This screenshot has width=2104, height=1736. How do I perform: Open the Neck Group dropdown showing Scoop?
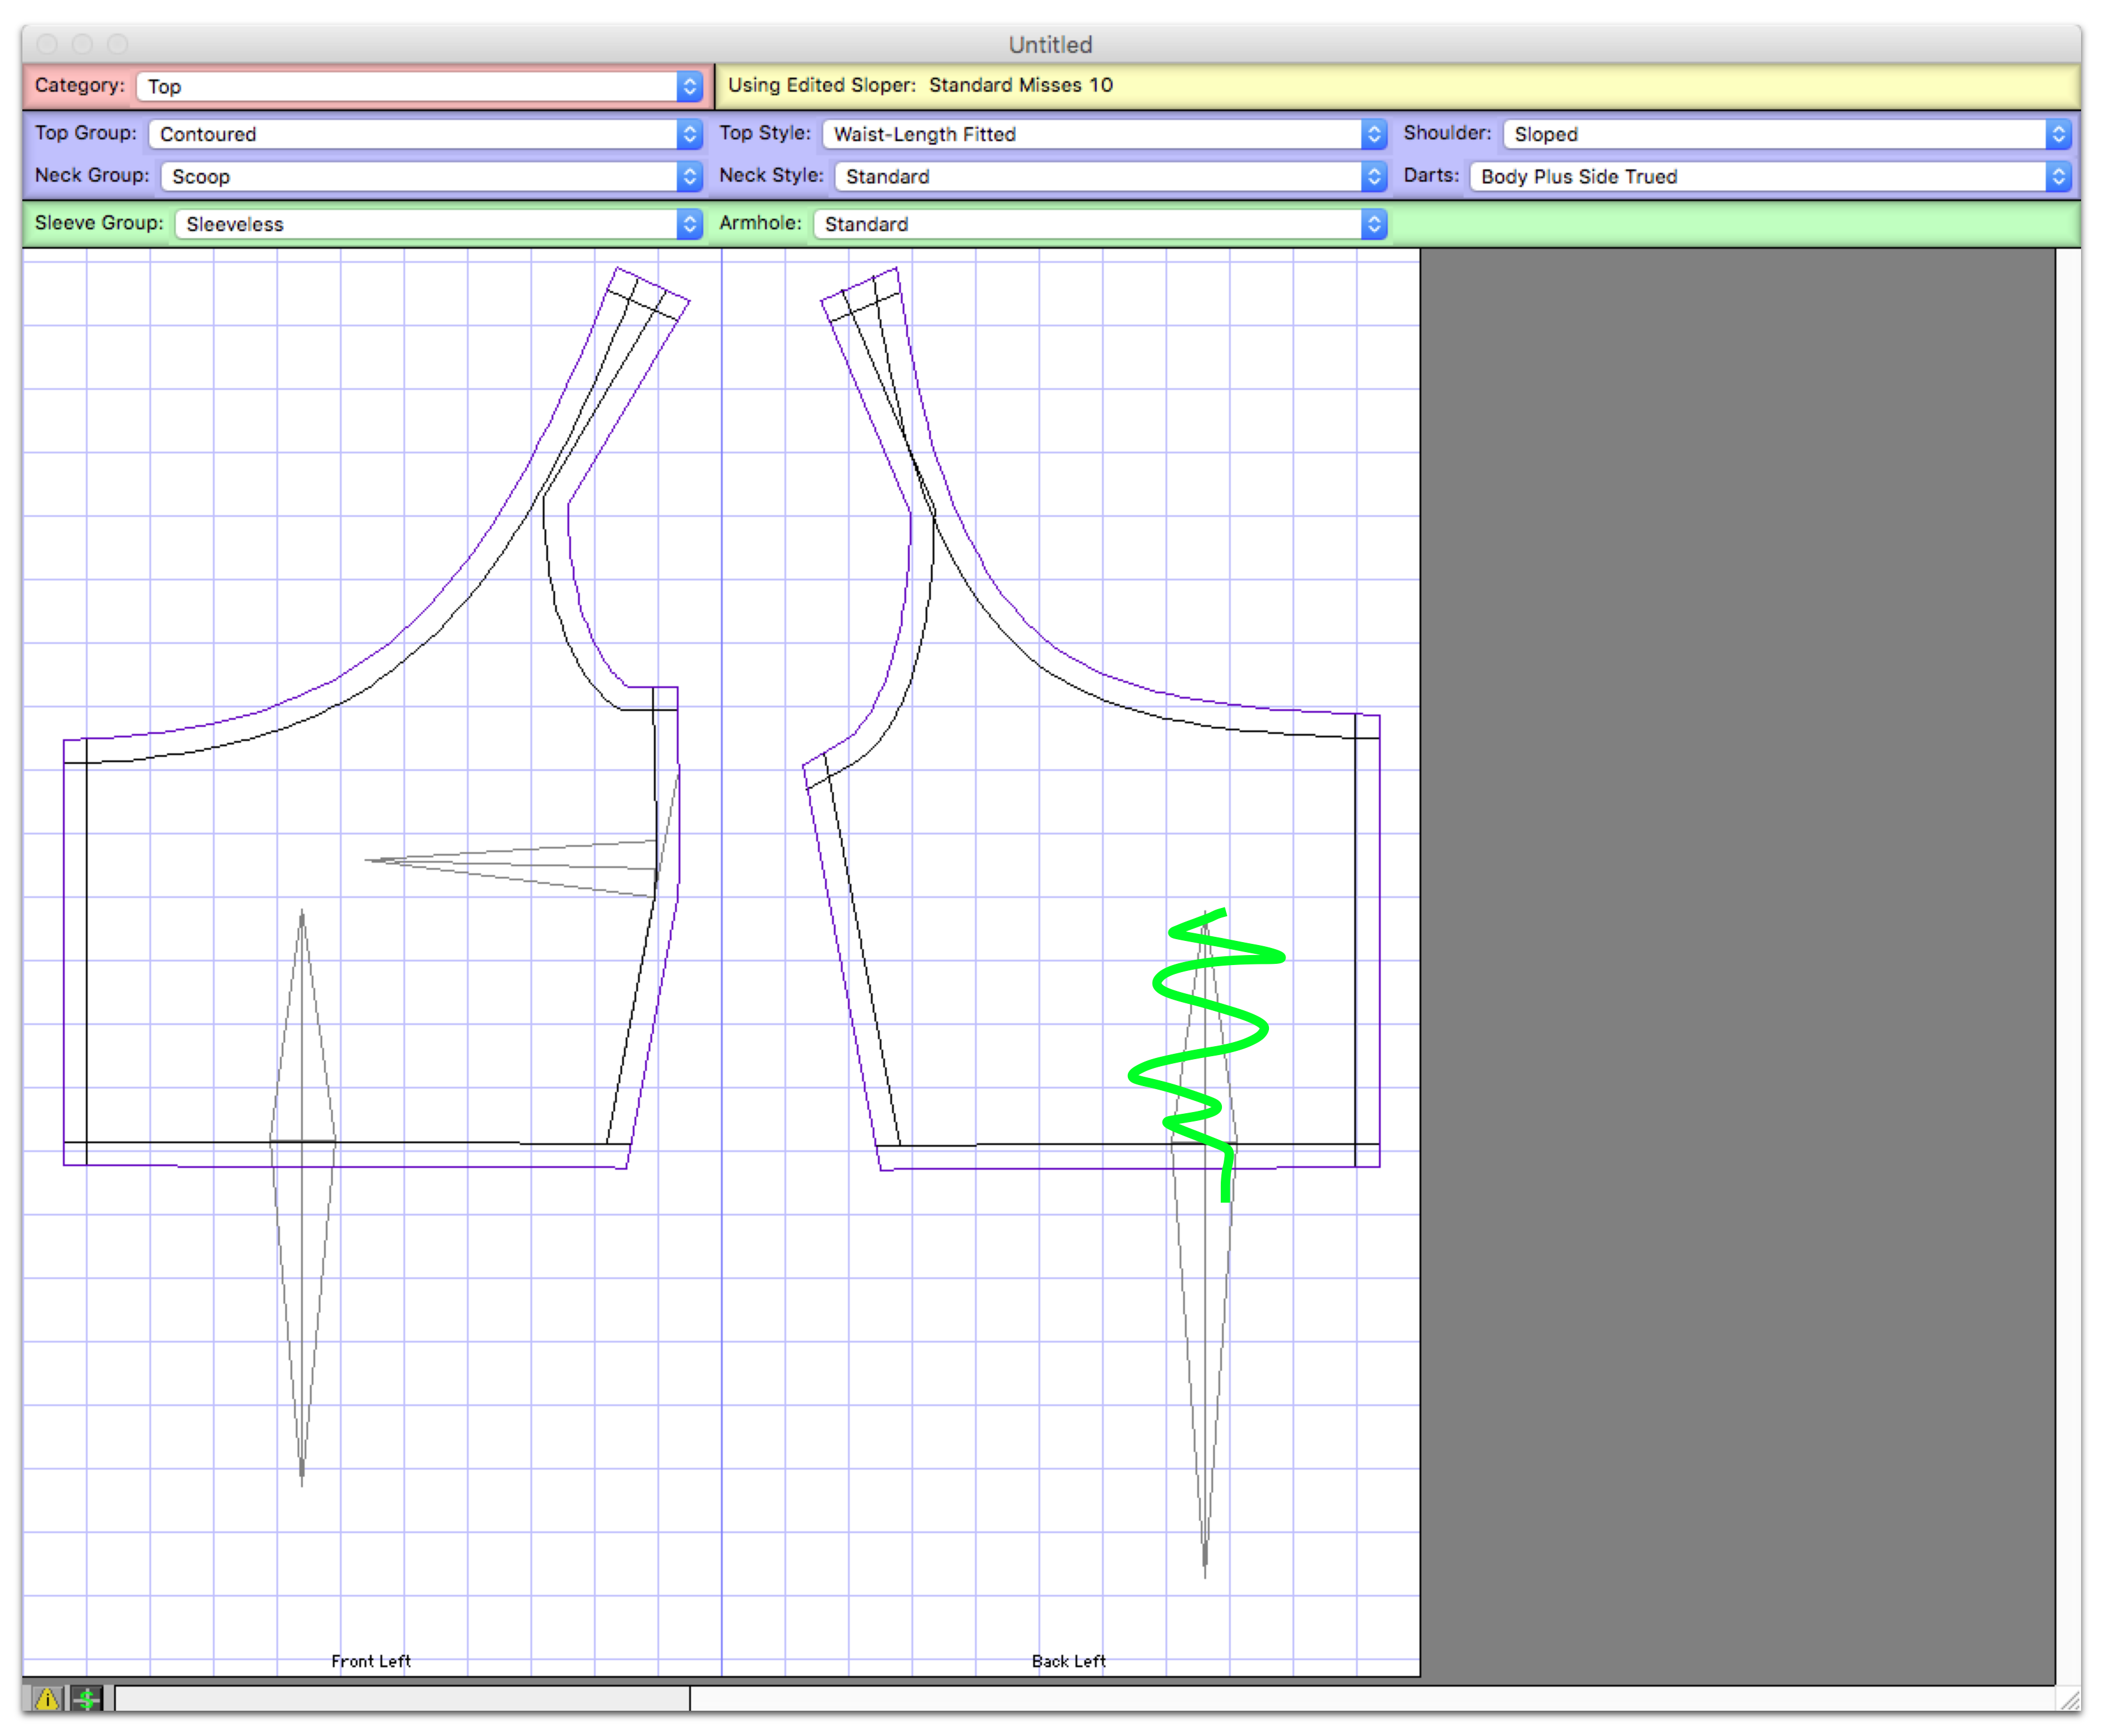[x=431, y=176]
